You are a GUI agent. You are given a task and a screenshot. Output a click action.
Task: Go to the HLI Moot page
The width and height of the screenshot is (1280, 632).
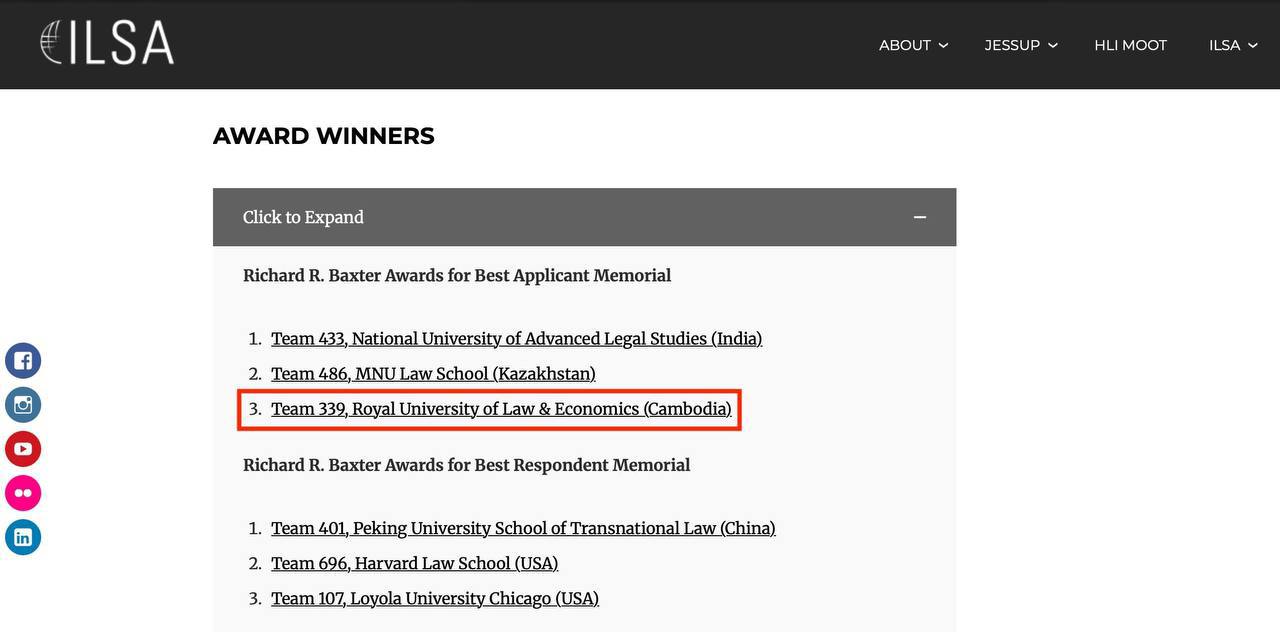point(1130,45)
